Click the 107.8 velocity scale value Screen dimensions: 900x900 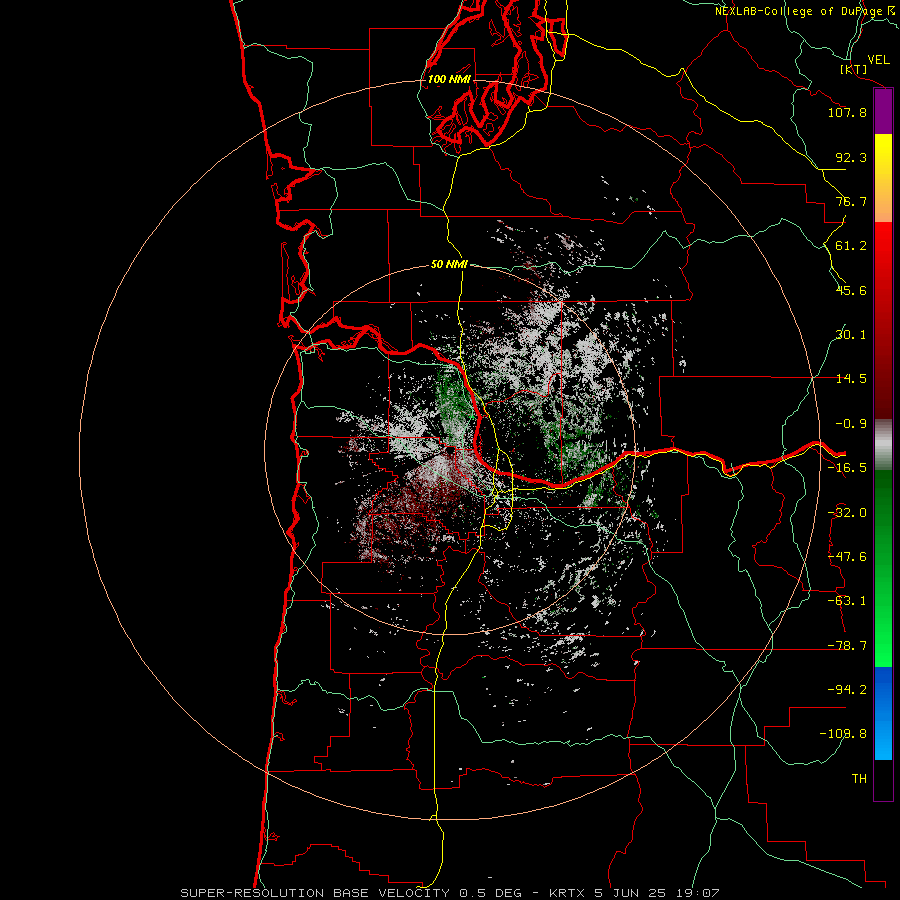coord(847,112)
